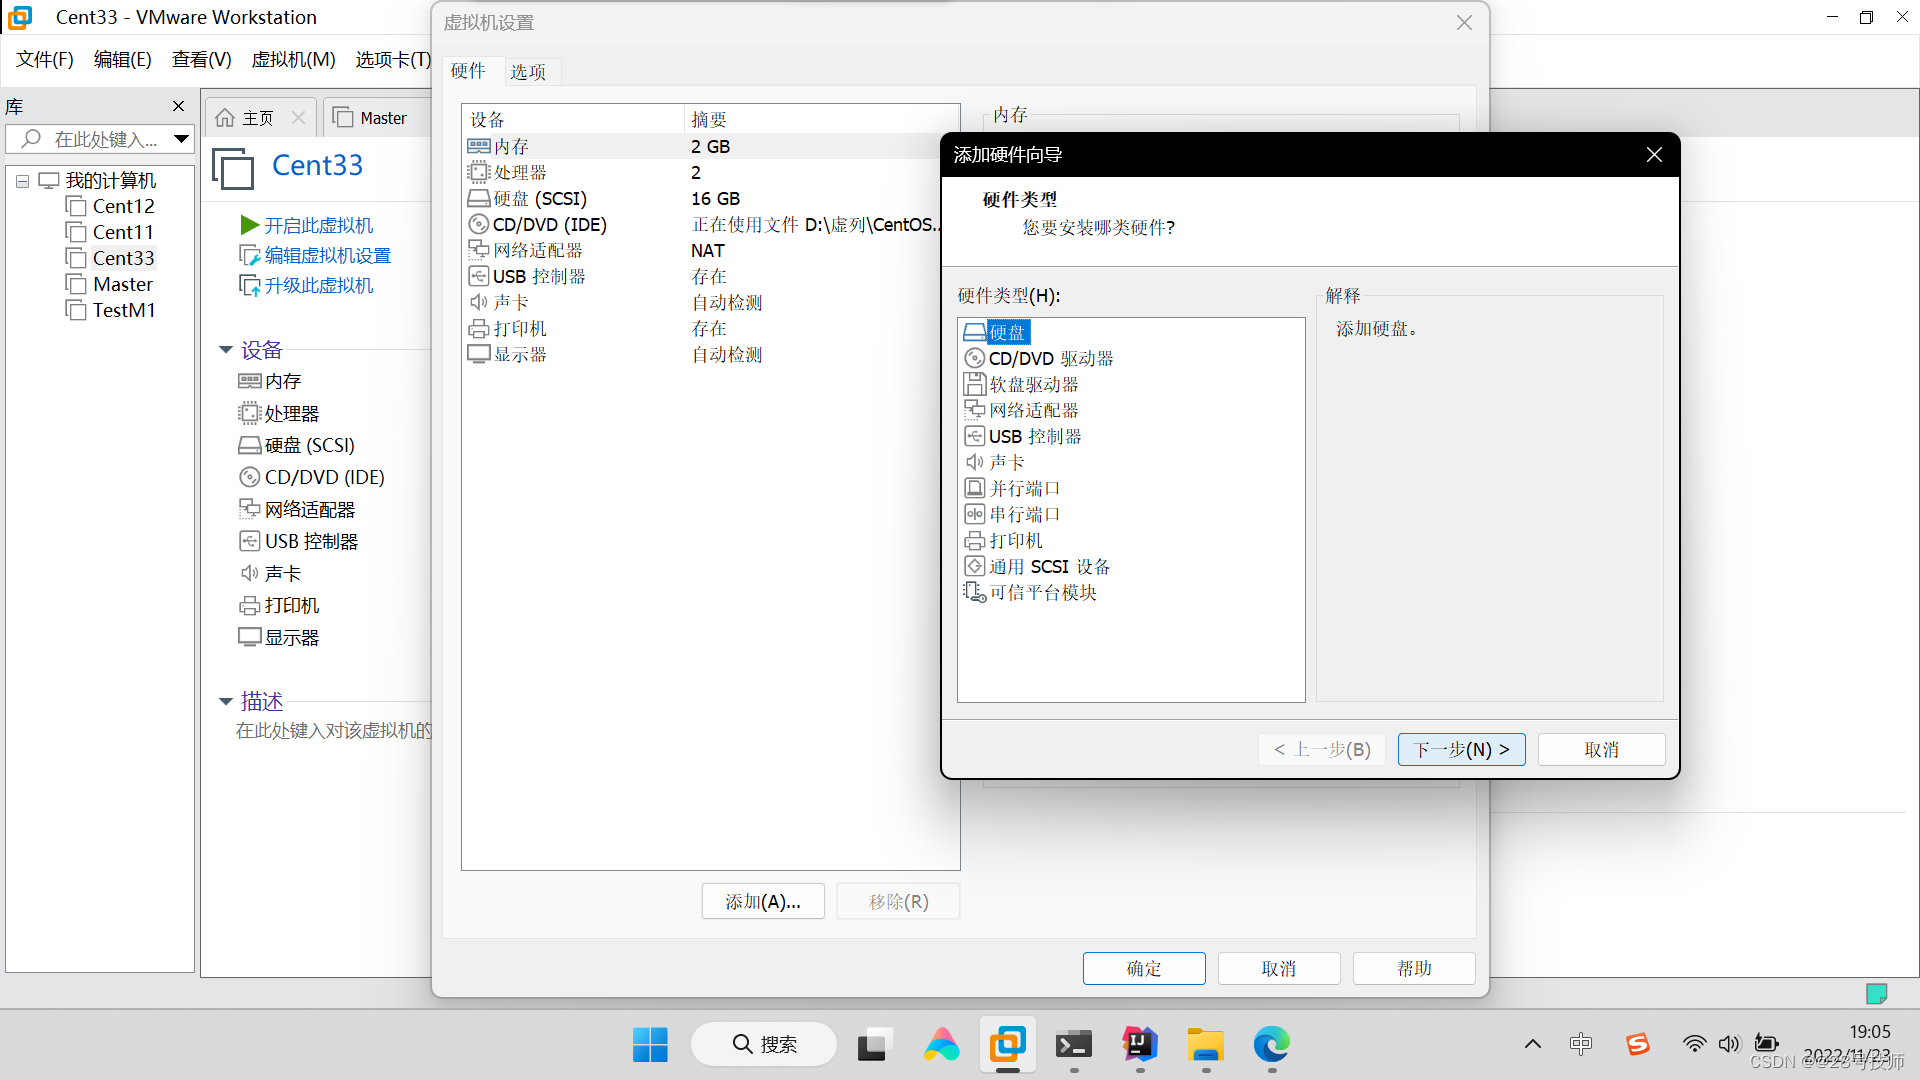1920x1080 pixels.
Task: Select 通用 SCSI 设备 hardware type
Action: pos(1037,566)
